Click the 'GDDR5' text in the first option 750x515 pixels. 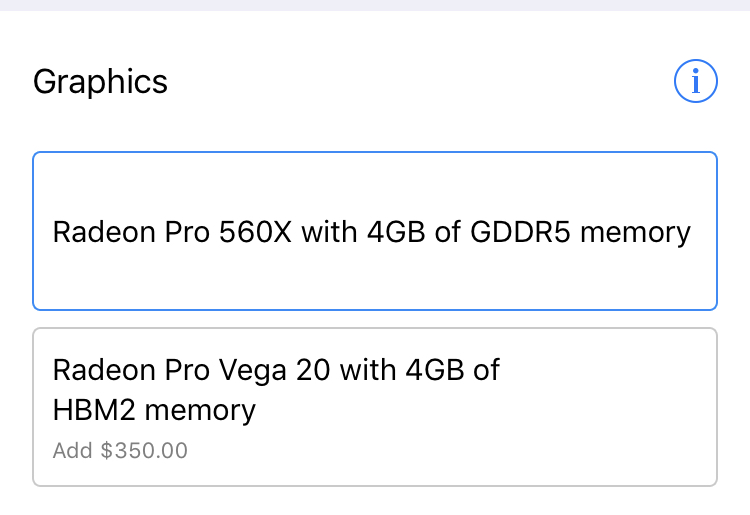520,232
